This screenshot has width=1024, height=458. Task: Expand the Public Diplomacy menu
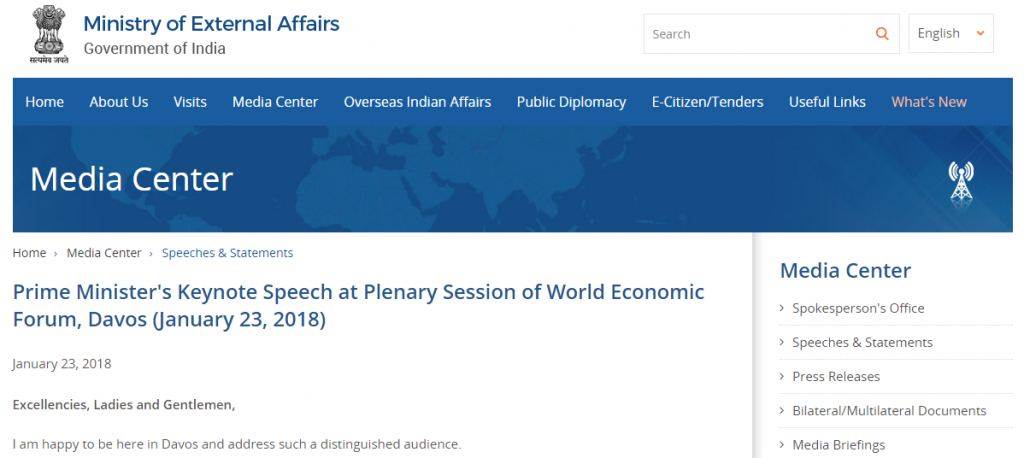tap(571, 102)
